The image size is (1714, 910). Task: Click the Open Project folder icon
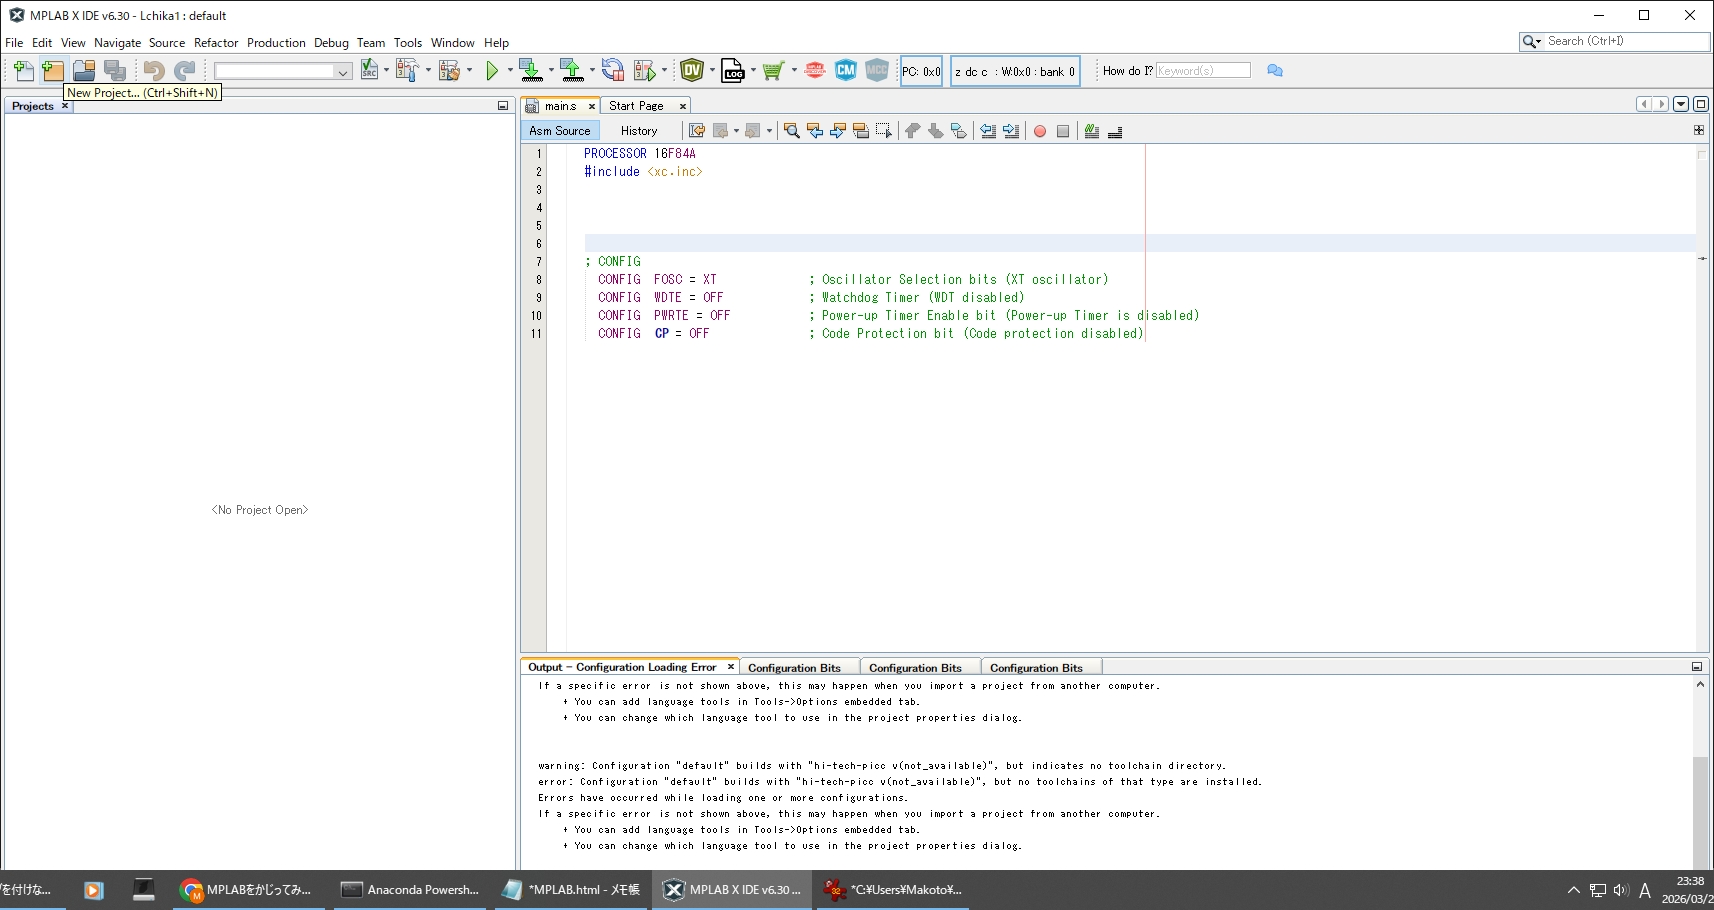tap(84, 71)
